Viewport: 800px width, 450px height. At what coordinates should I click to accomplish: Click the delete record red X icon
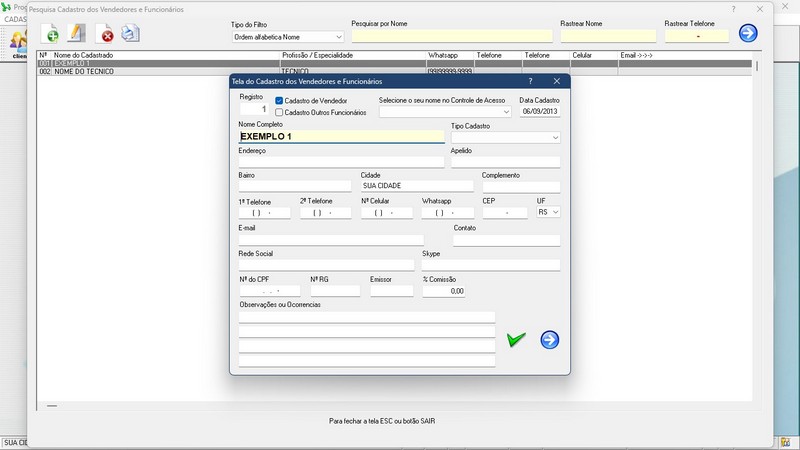(x=103, y=33)
